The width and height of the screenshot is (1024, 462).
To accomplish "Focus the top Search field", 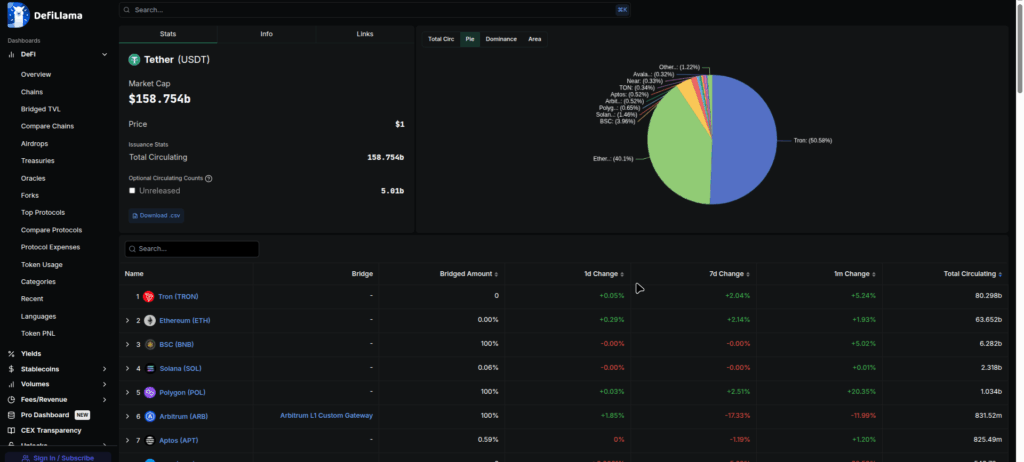I will click(375, 10).
